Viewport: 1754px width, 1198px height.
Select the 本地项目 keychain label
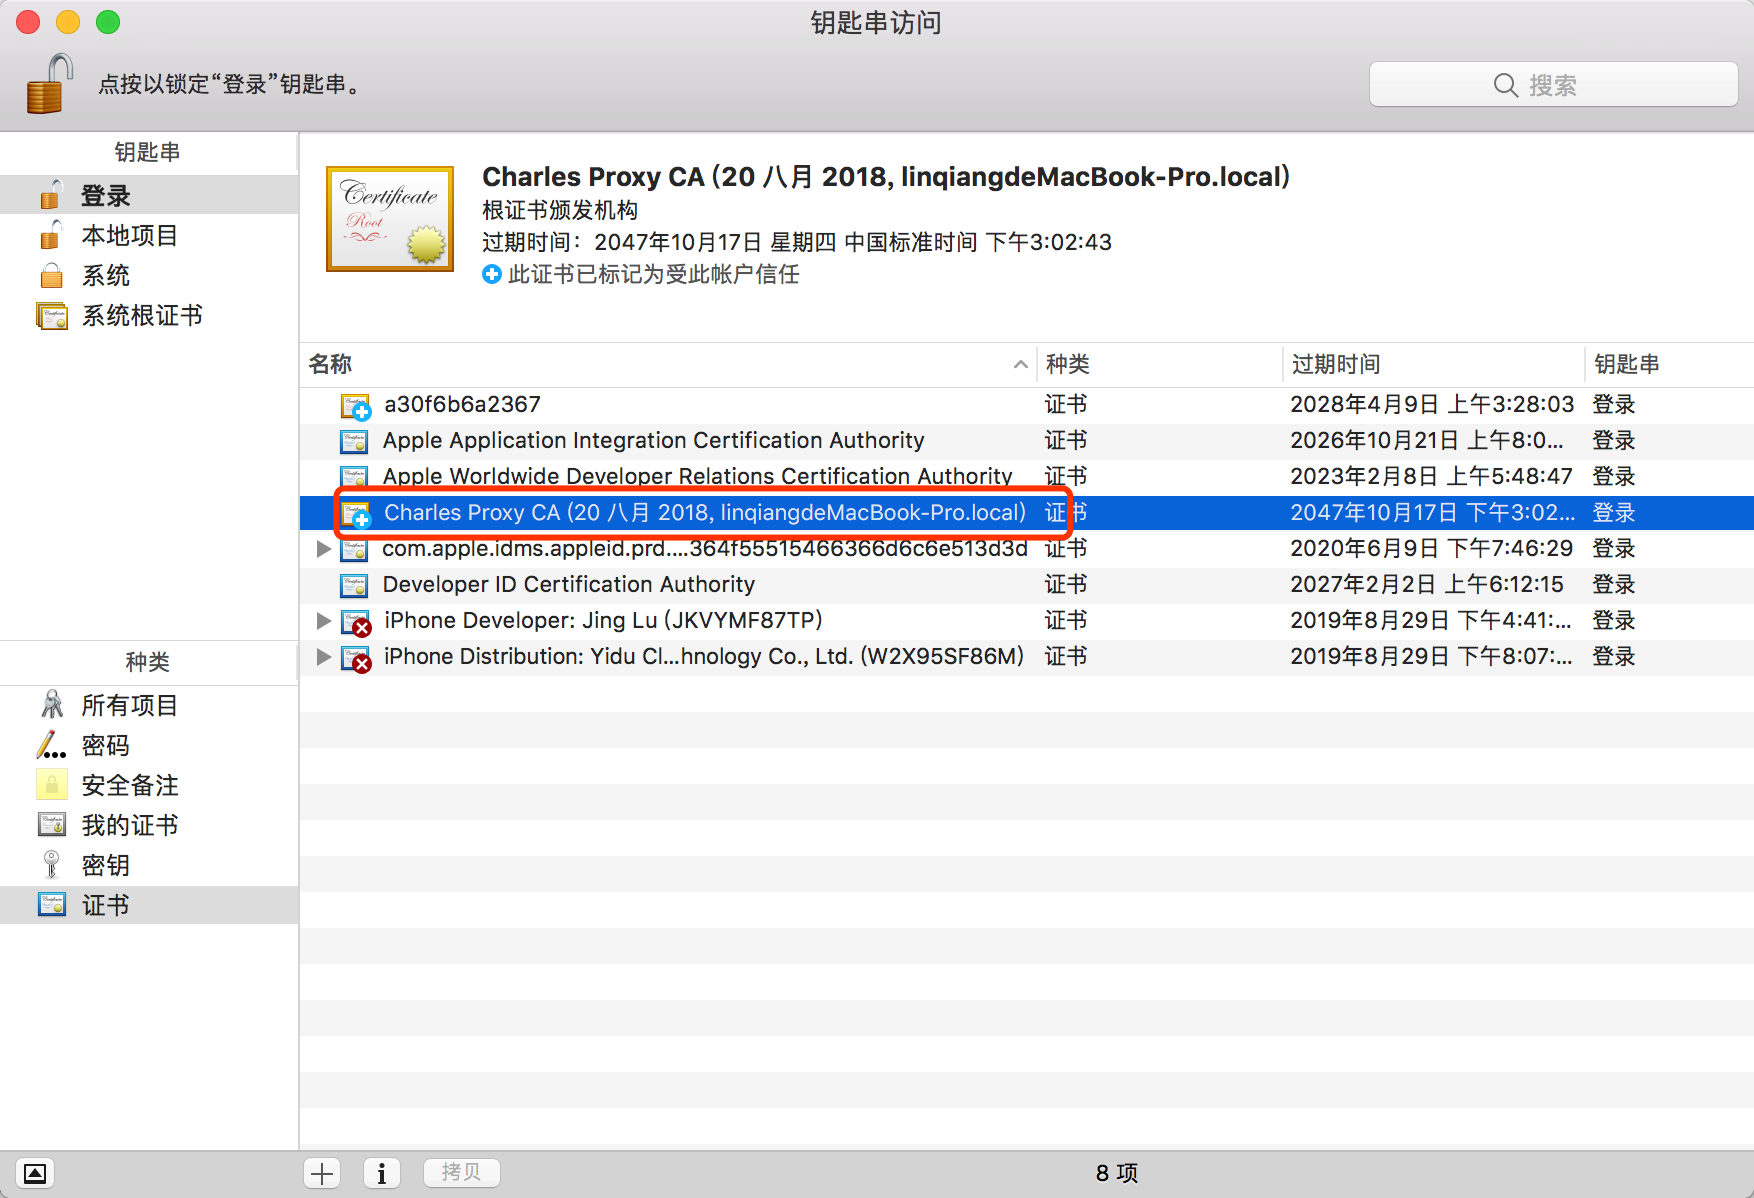[130, 236]
